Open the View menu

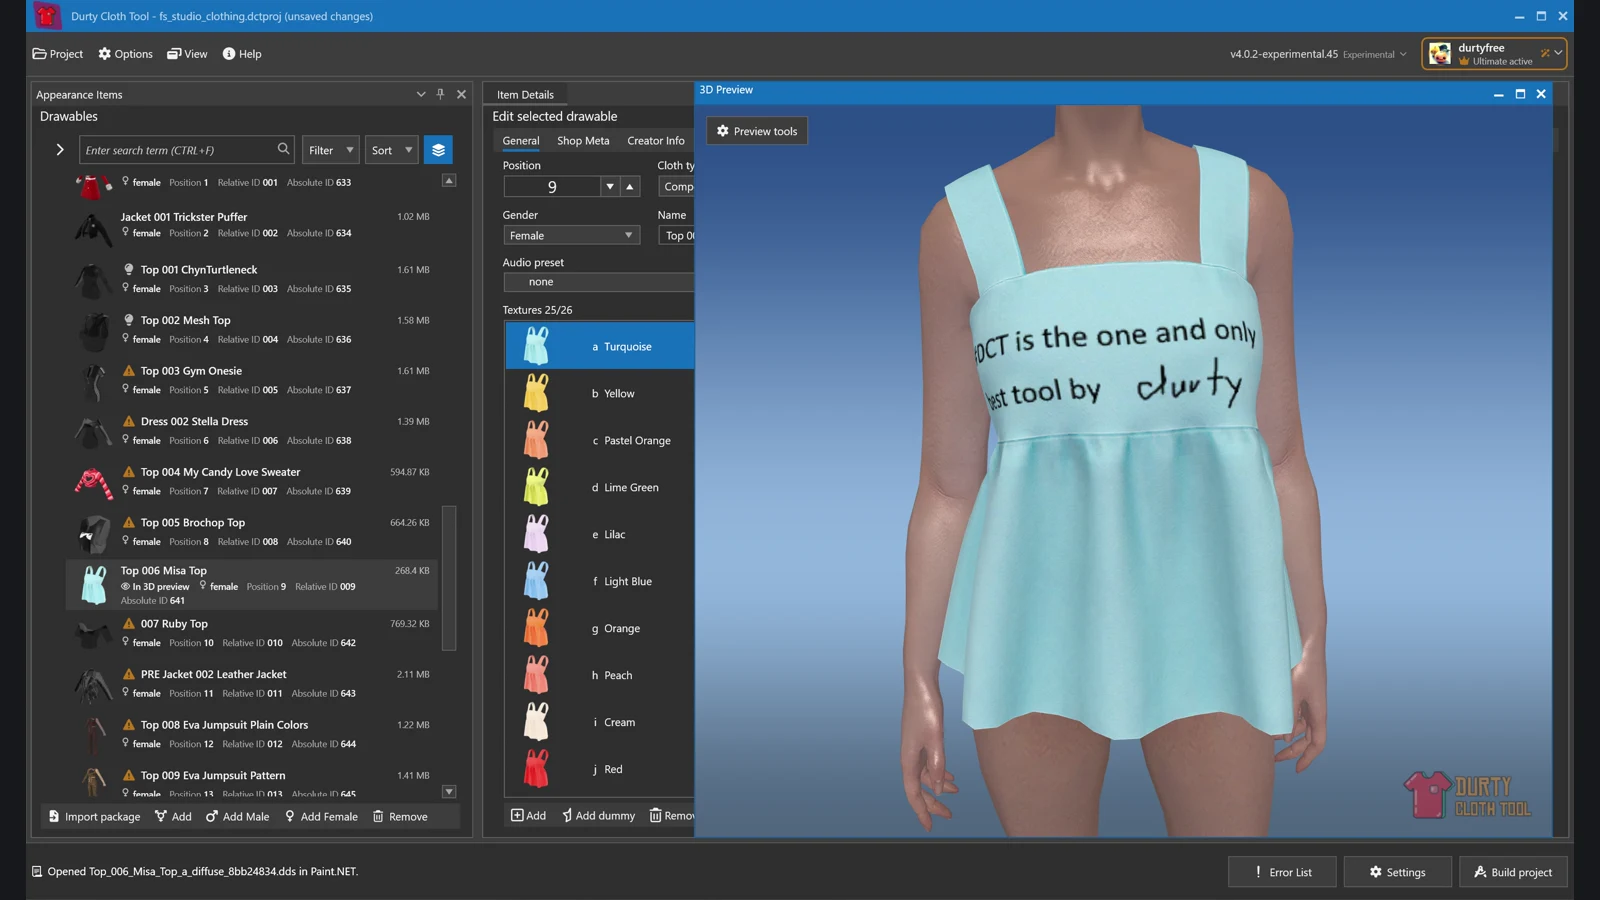(x=187, y=54)
